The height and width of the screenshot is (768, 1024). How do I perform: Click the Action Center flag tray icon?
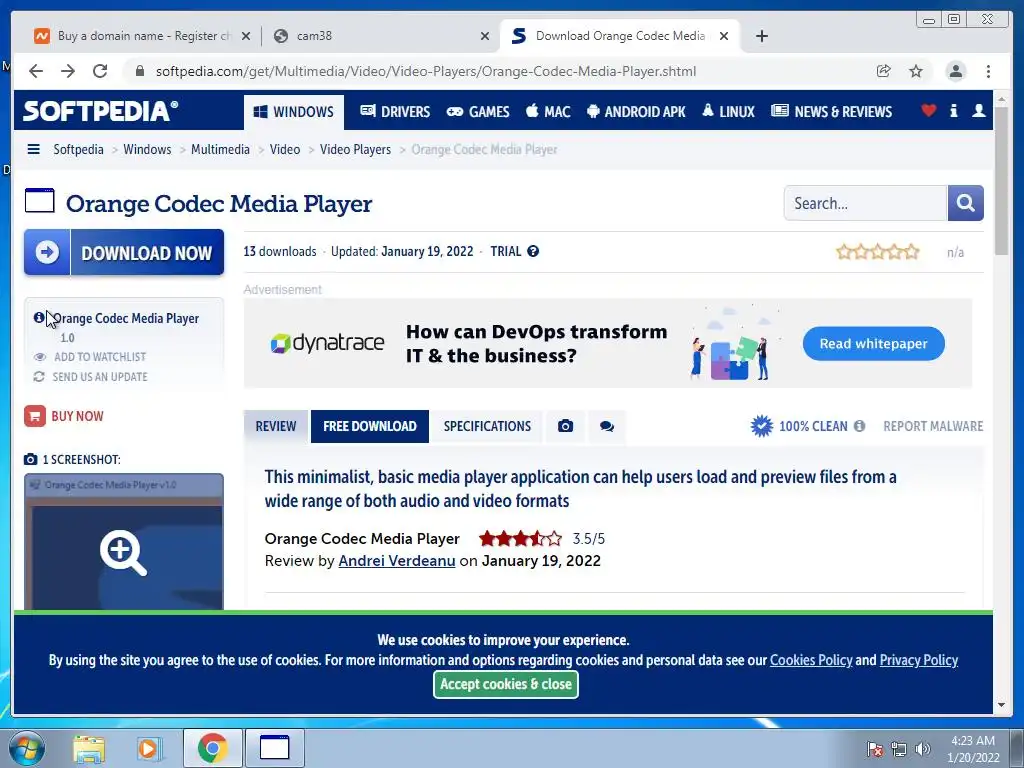874,749
